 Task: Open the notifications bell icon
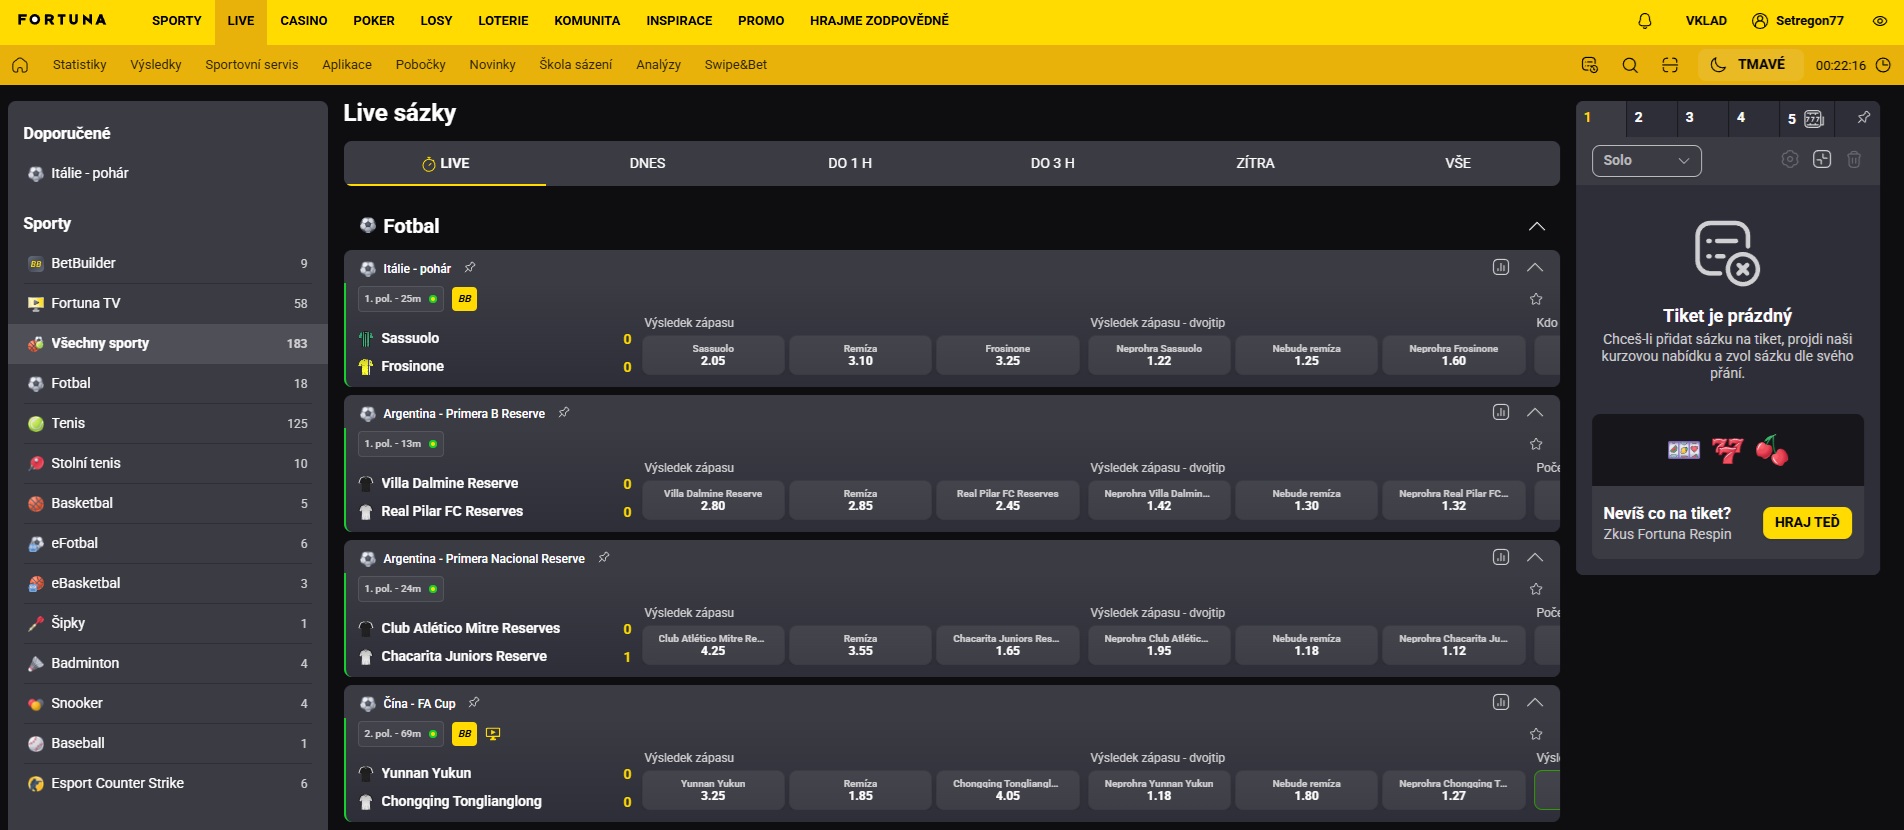[x=1645, y=20]
